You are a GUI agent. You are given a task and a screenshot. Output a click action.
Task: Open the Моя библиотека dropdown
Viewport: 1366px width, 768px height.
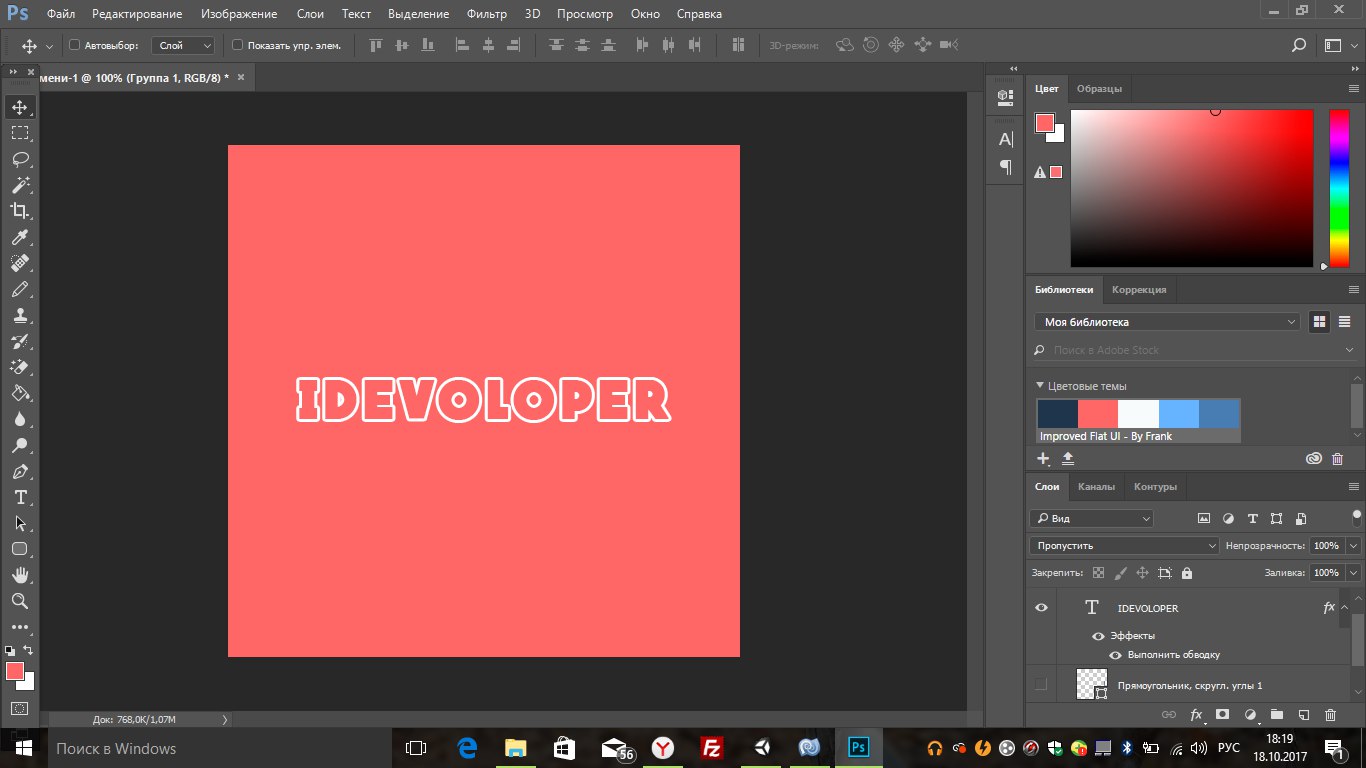(1166, 322)
